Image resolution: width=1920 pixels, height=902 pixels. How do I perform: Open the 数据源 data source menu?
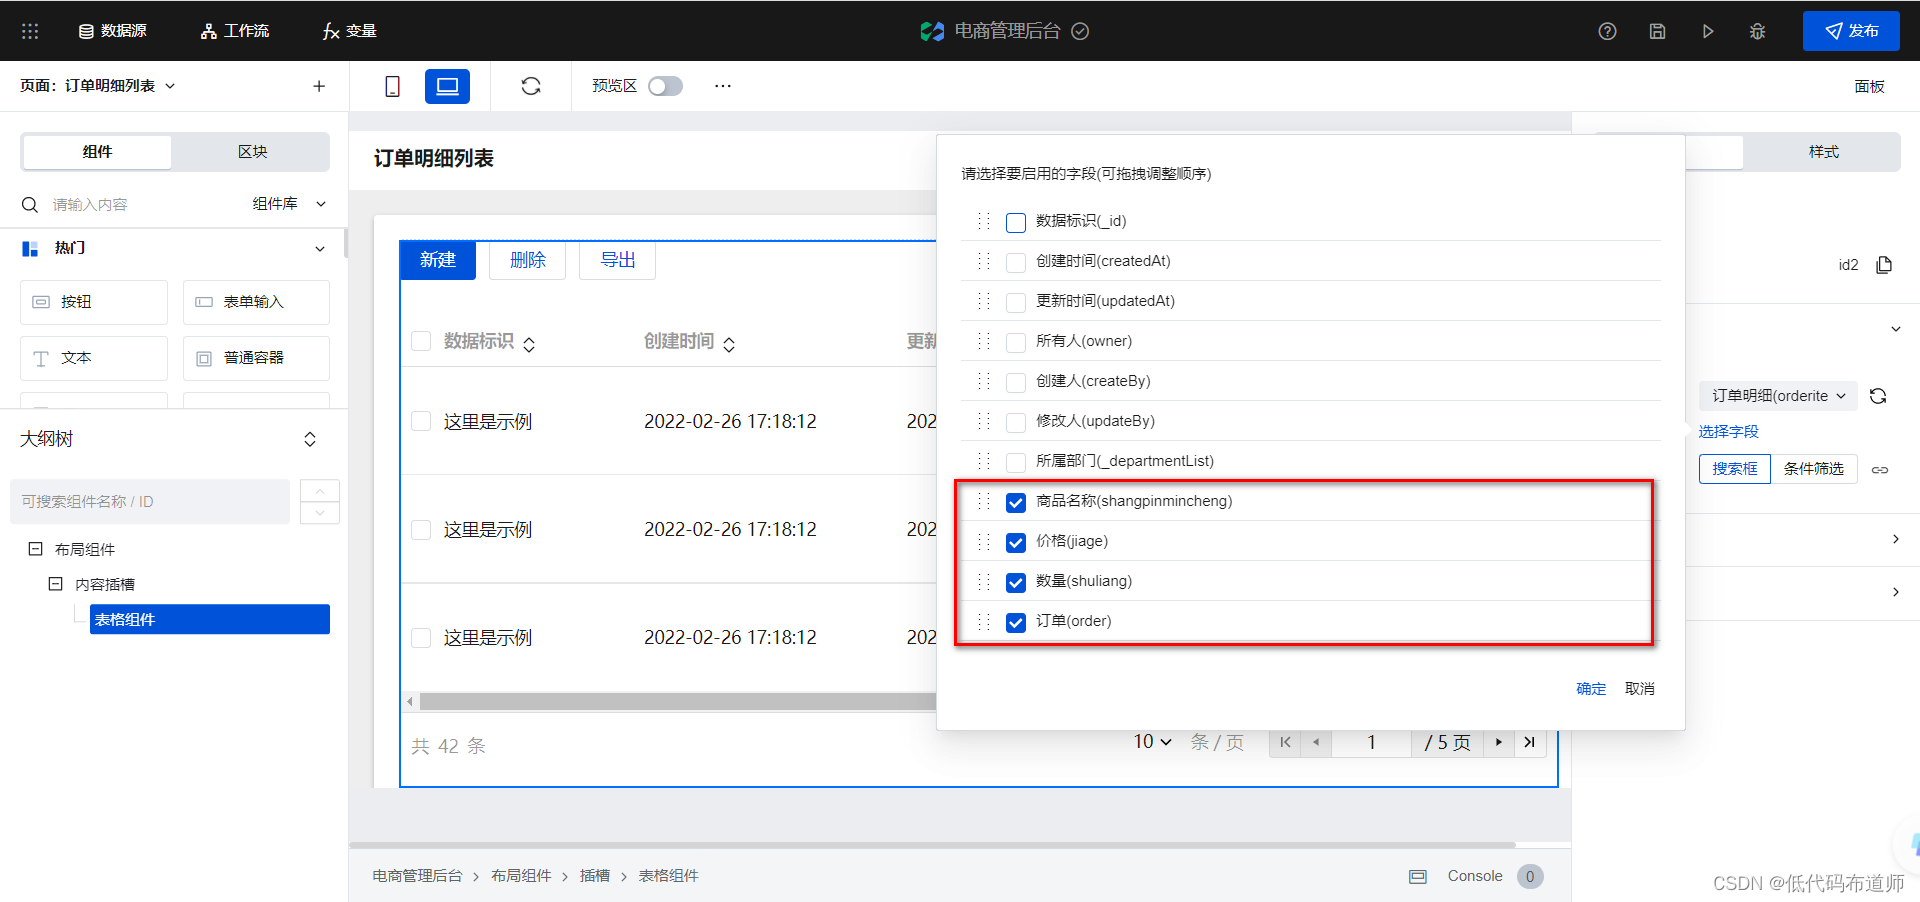tap(113, 31)
